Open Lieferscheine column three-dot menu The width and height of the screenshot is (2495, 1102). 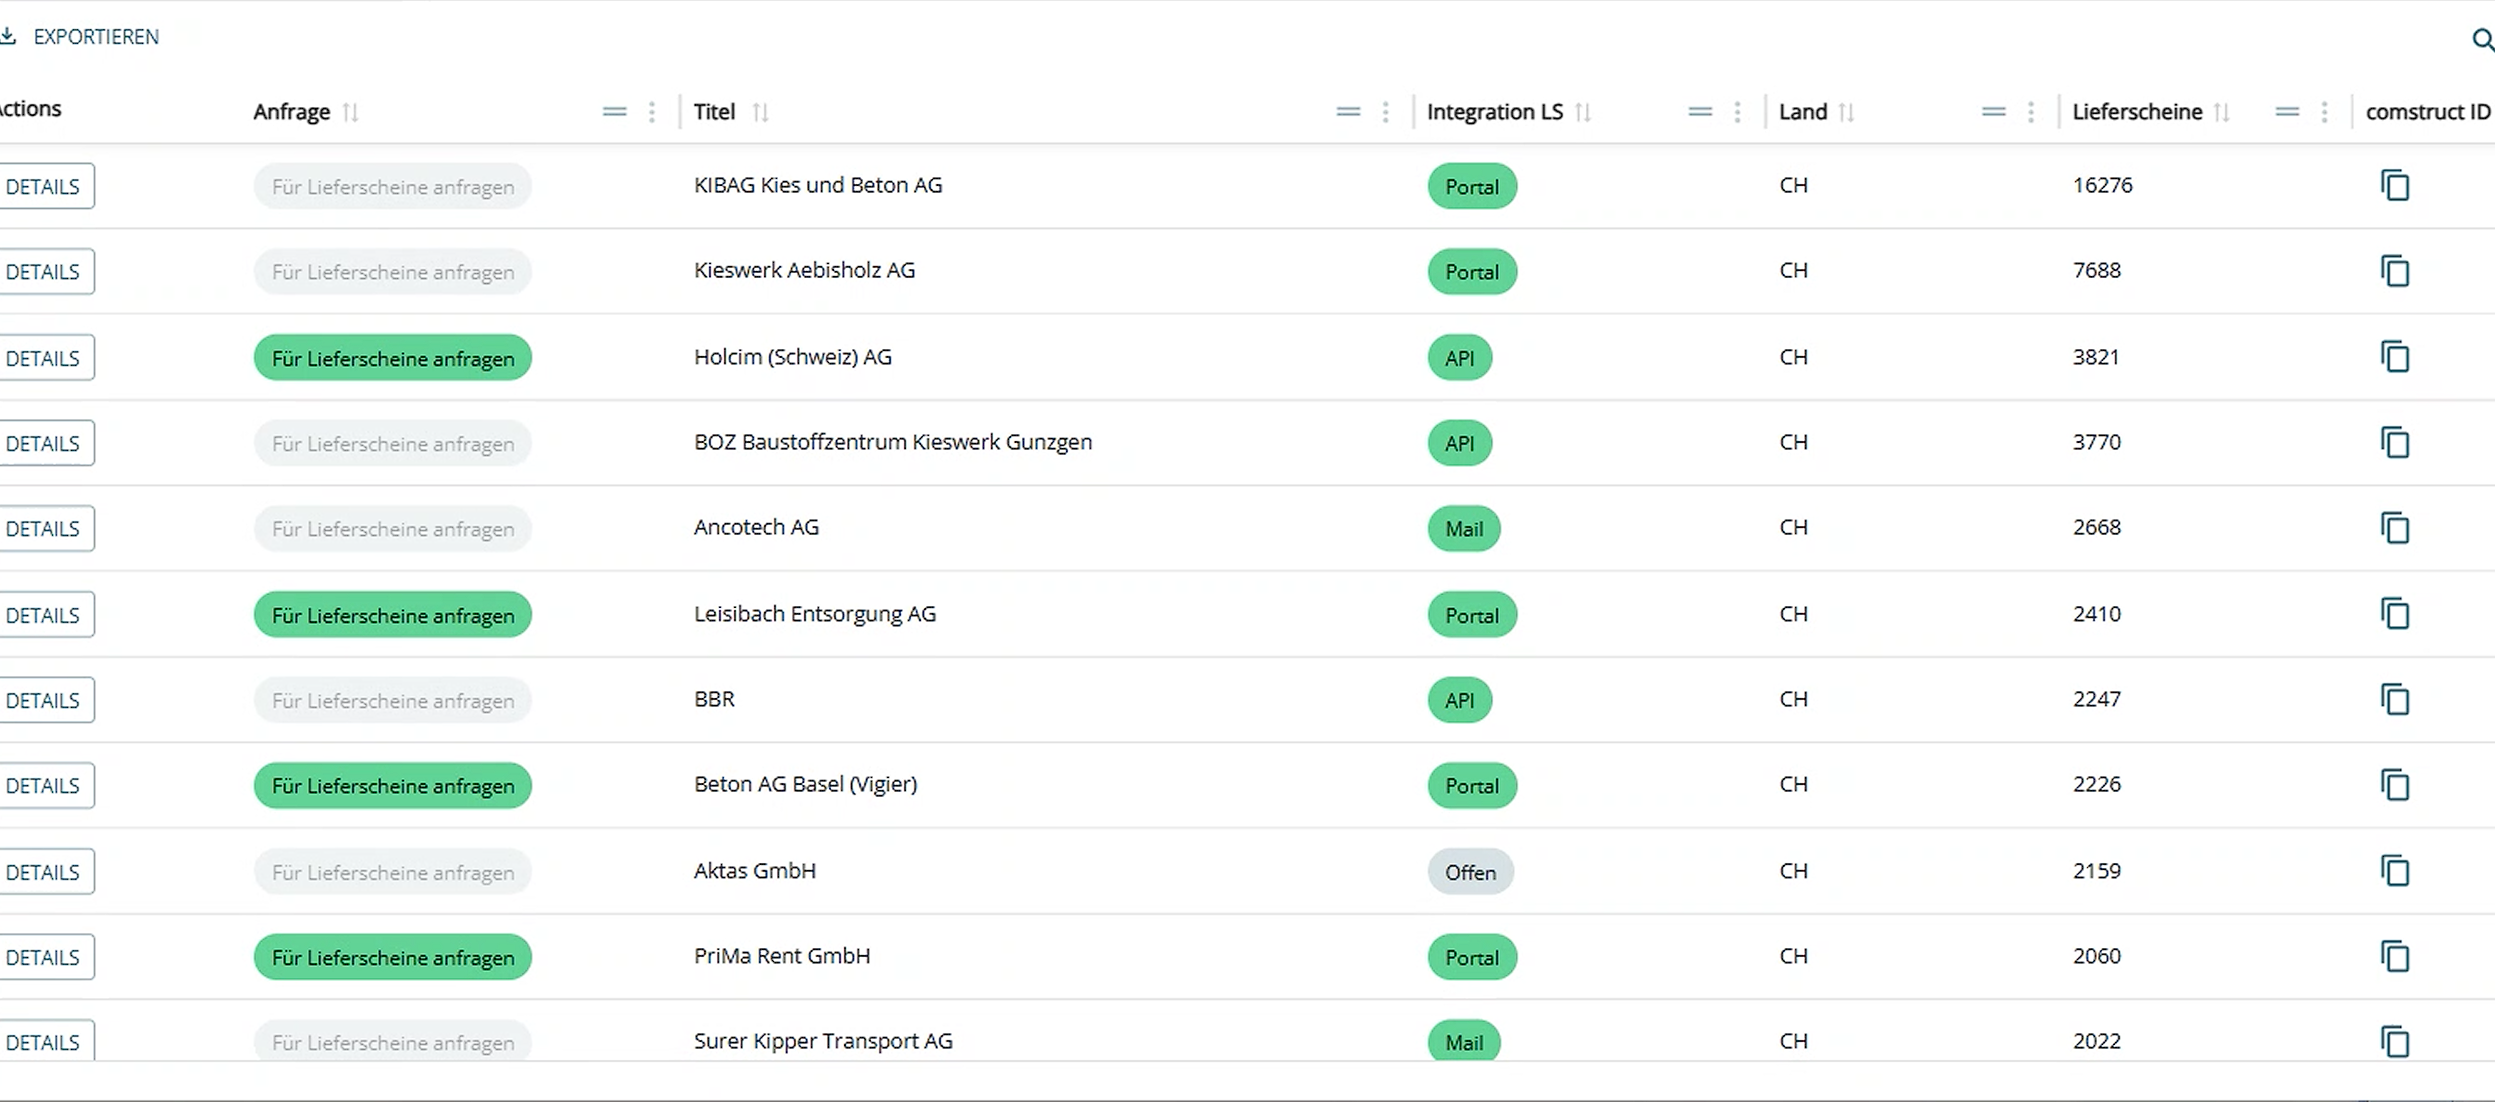[2324, 112]
